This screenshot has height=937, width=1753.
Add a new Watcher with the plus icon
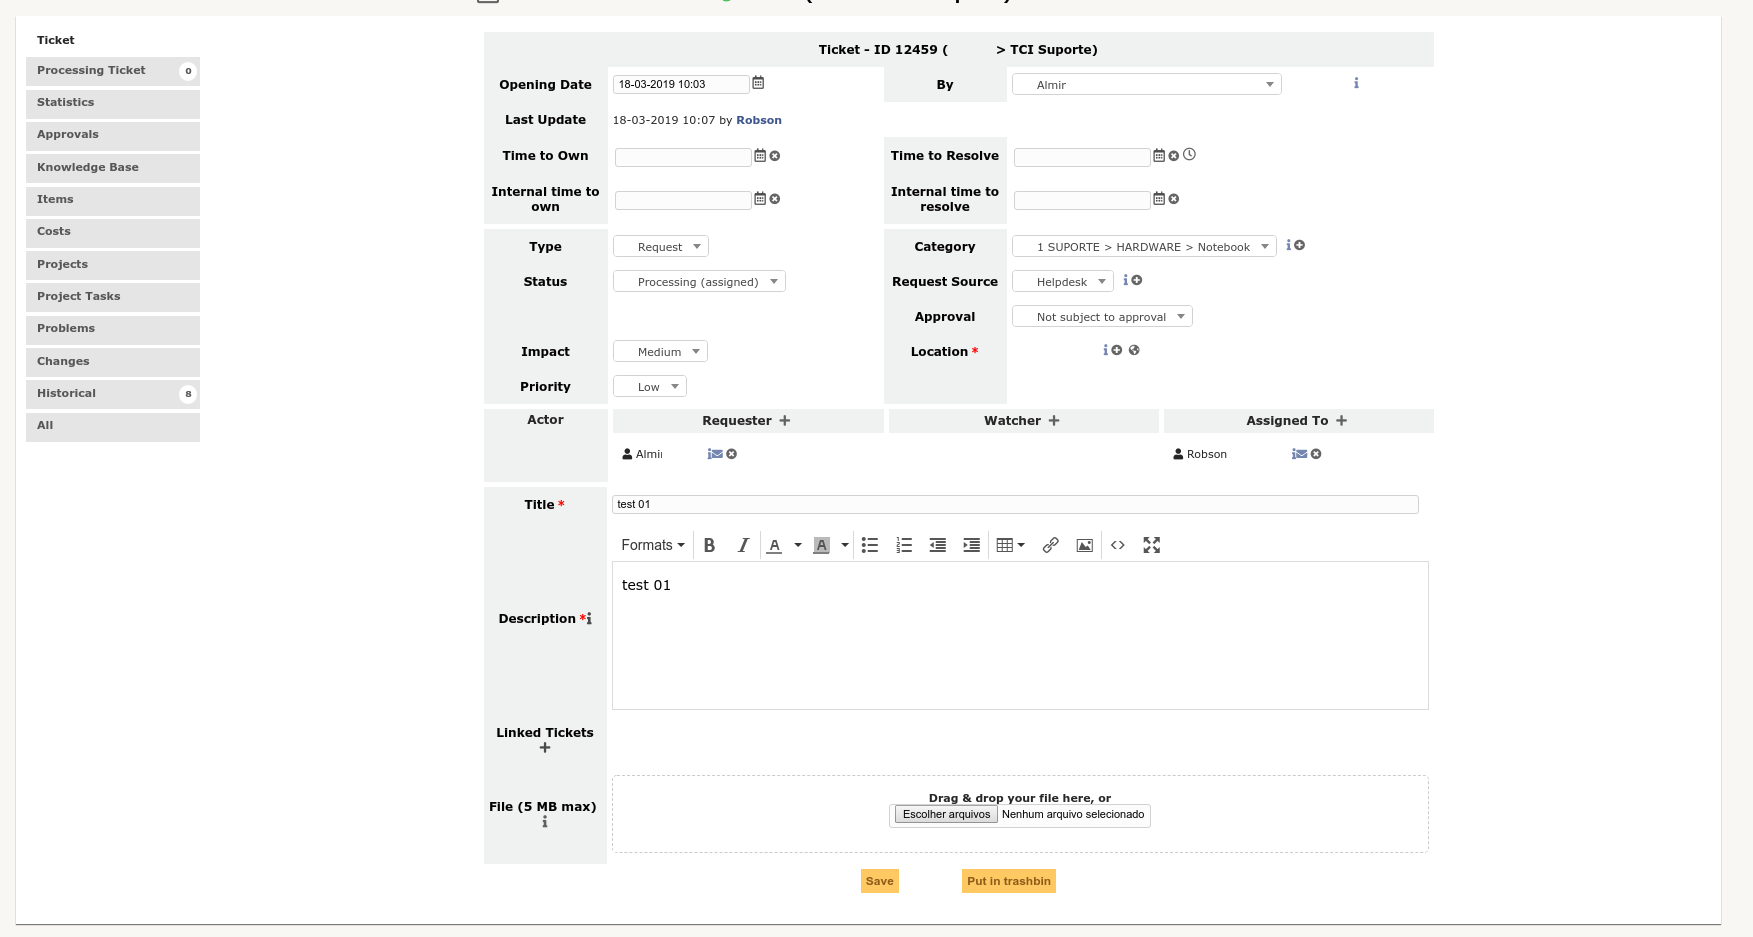click(1055, 420)
